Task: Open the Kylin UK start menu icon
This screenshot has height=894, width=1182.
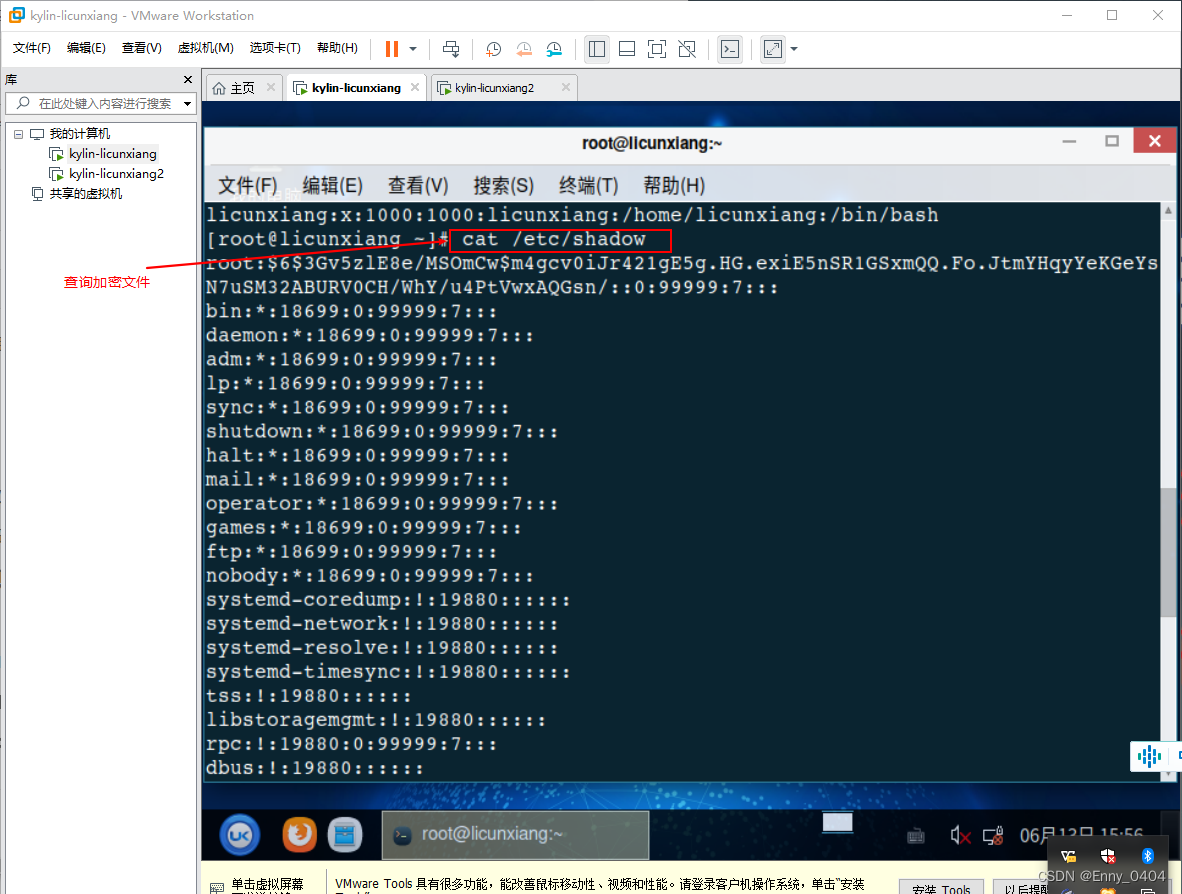Action: tap(240, 835)
